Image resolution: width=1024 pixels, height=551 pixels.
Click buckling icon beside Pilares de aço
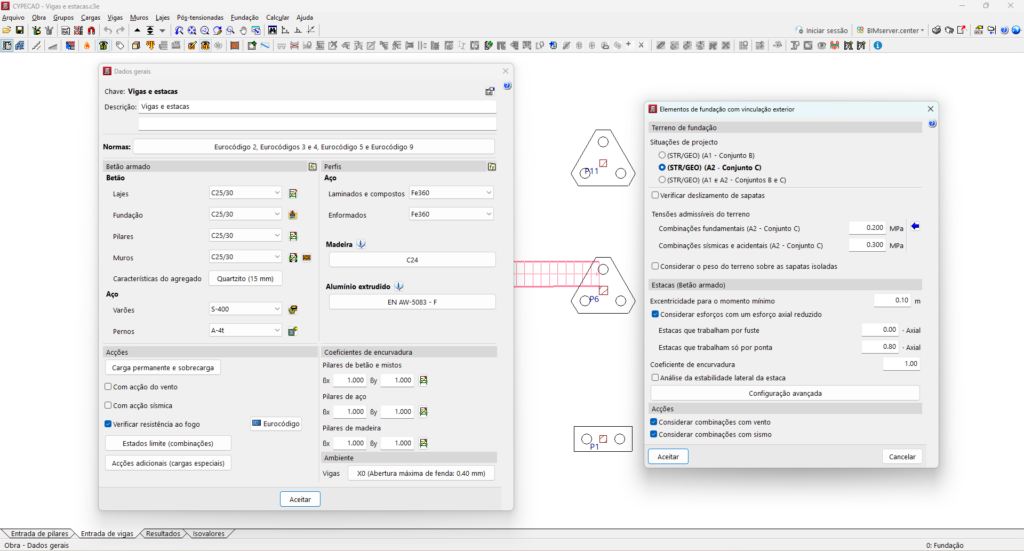[423, 411]
